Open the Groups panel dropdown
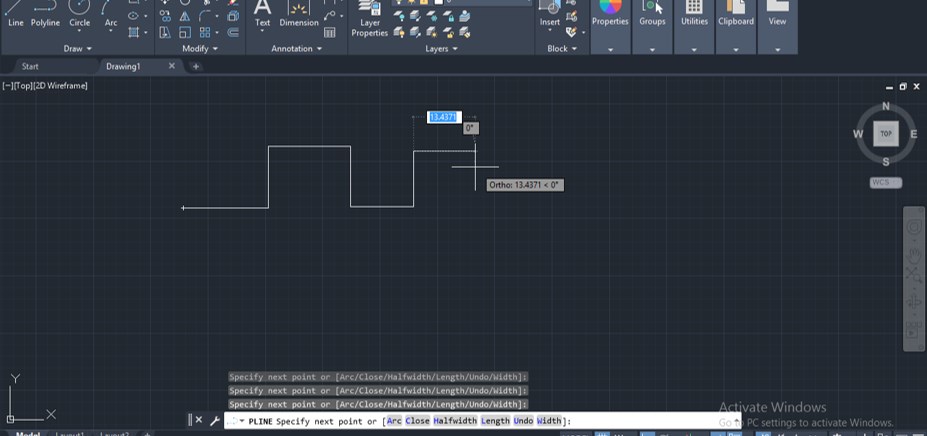Screen dimensions: 927x436 pos(652,50)
